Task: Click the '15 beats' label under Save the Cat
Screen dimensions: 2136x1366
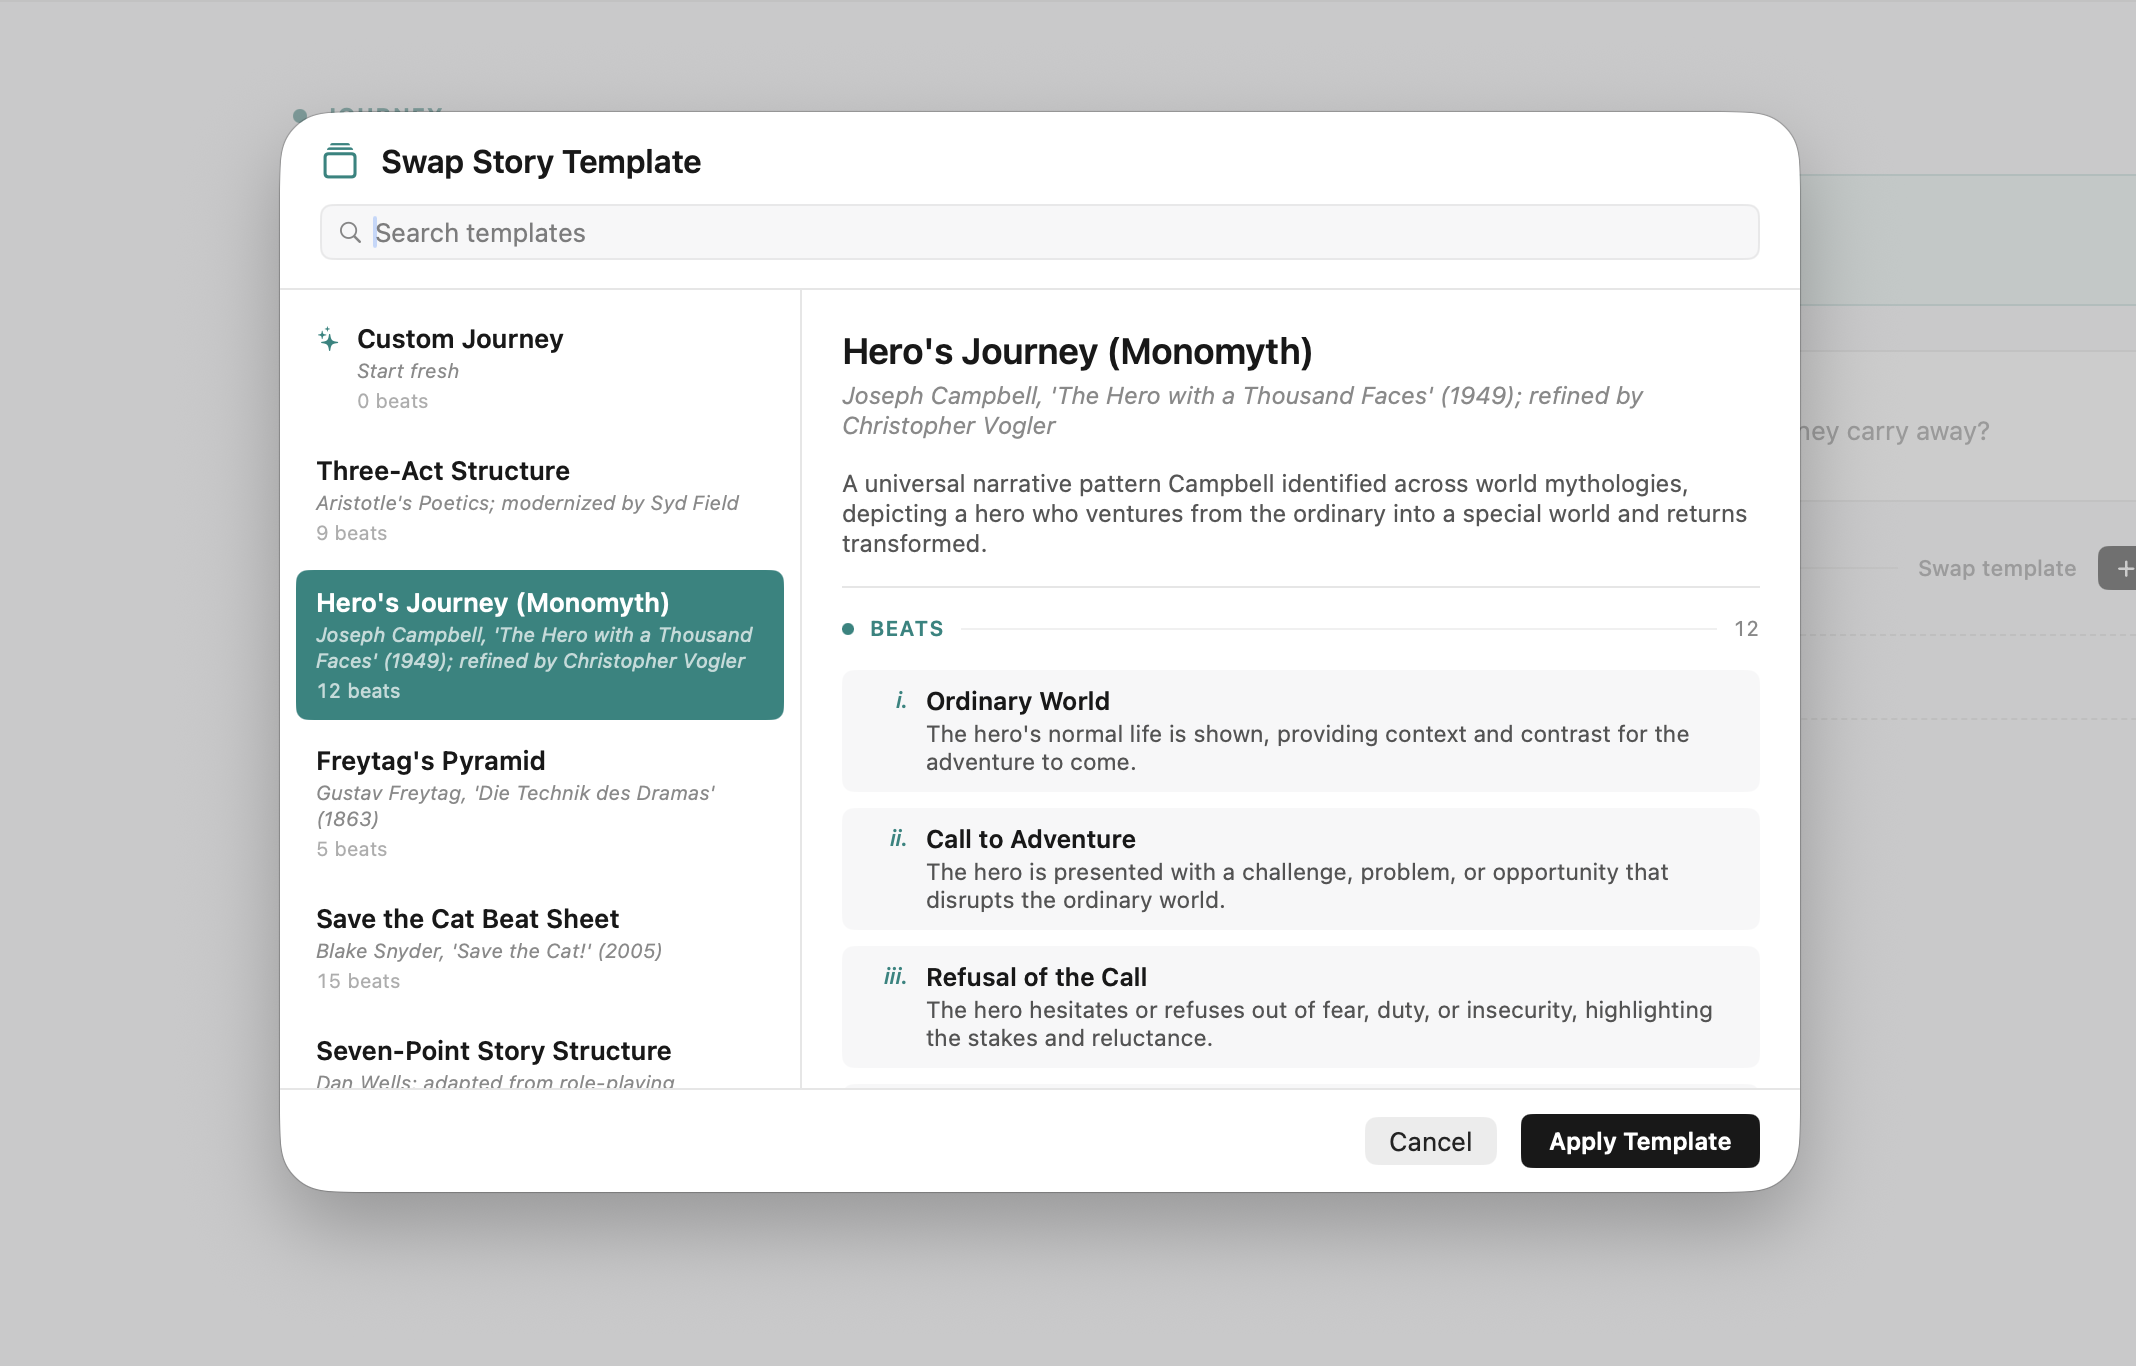Action: tap(358, 981)
